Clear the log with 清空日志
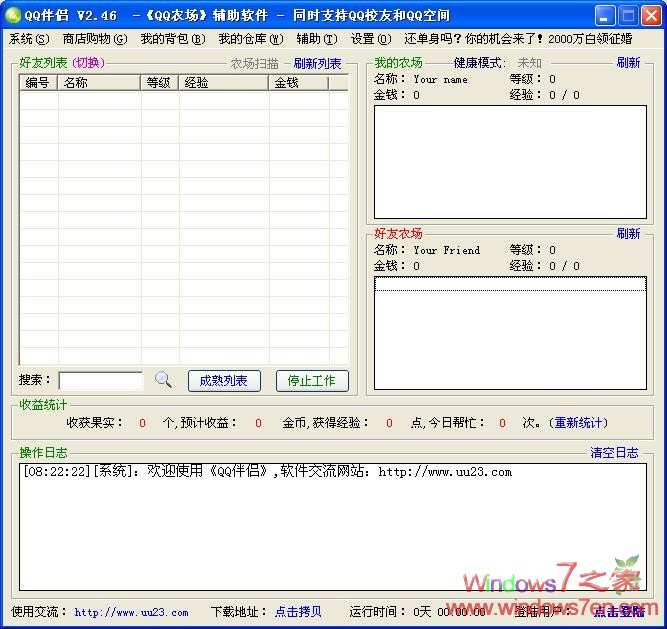 [614, 453]
